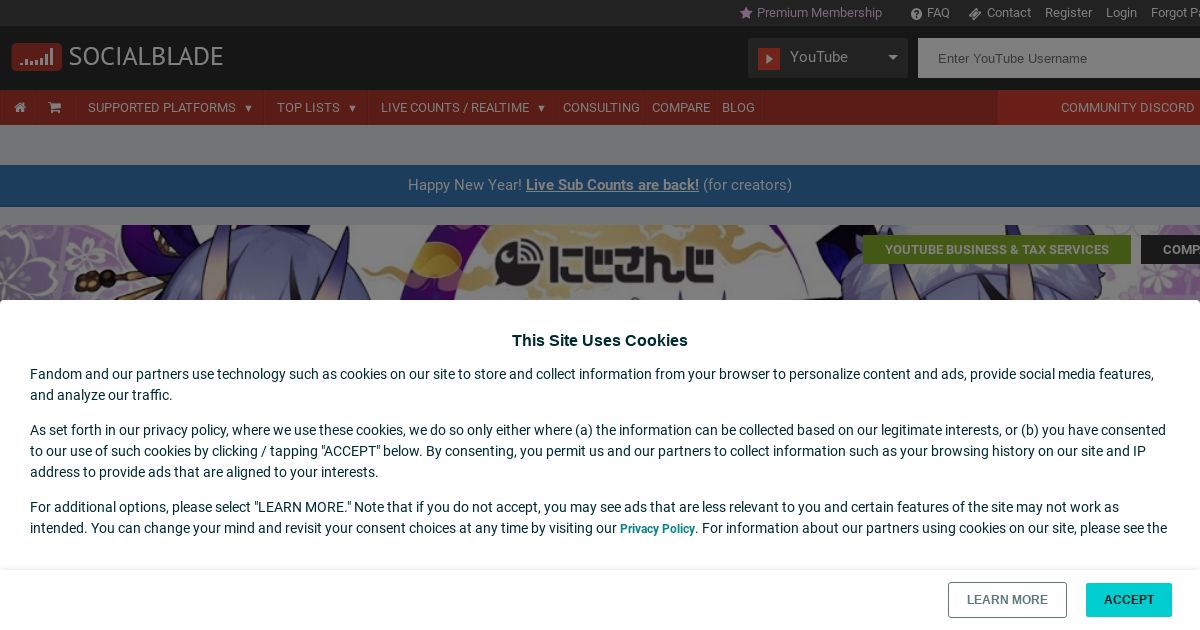Open the Compare menu item
The height and width of the screenshot is (630, 1200).
[681, 107]
